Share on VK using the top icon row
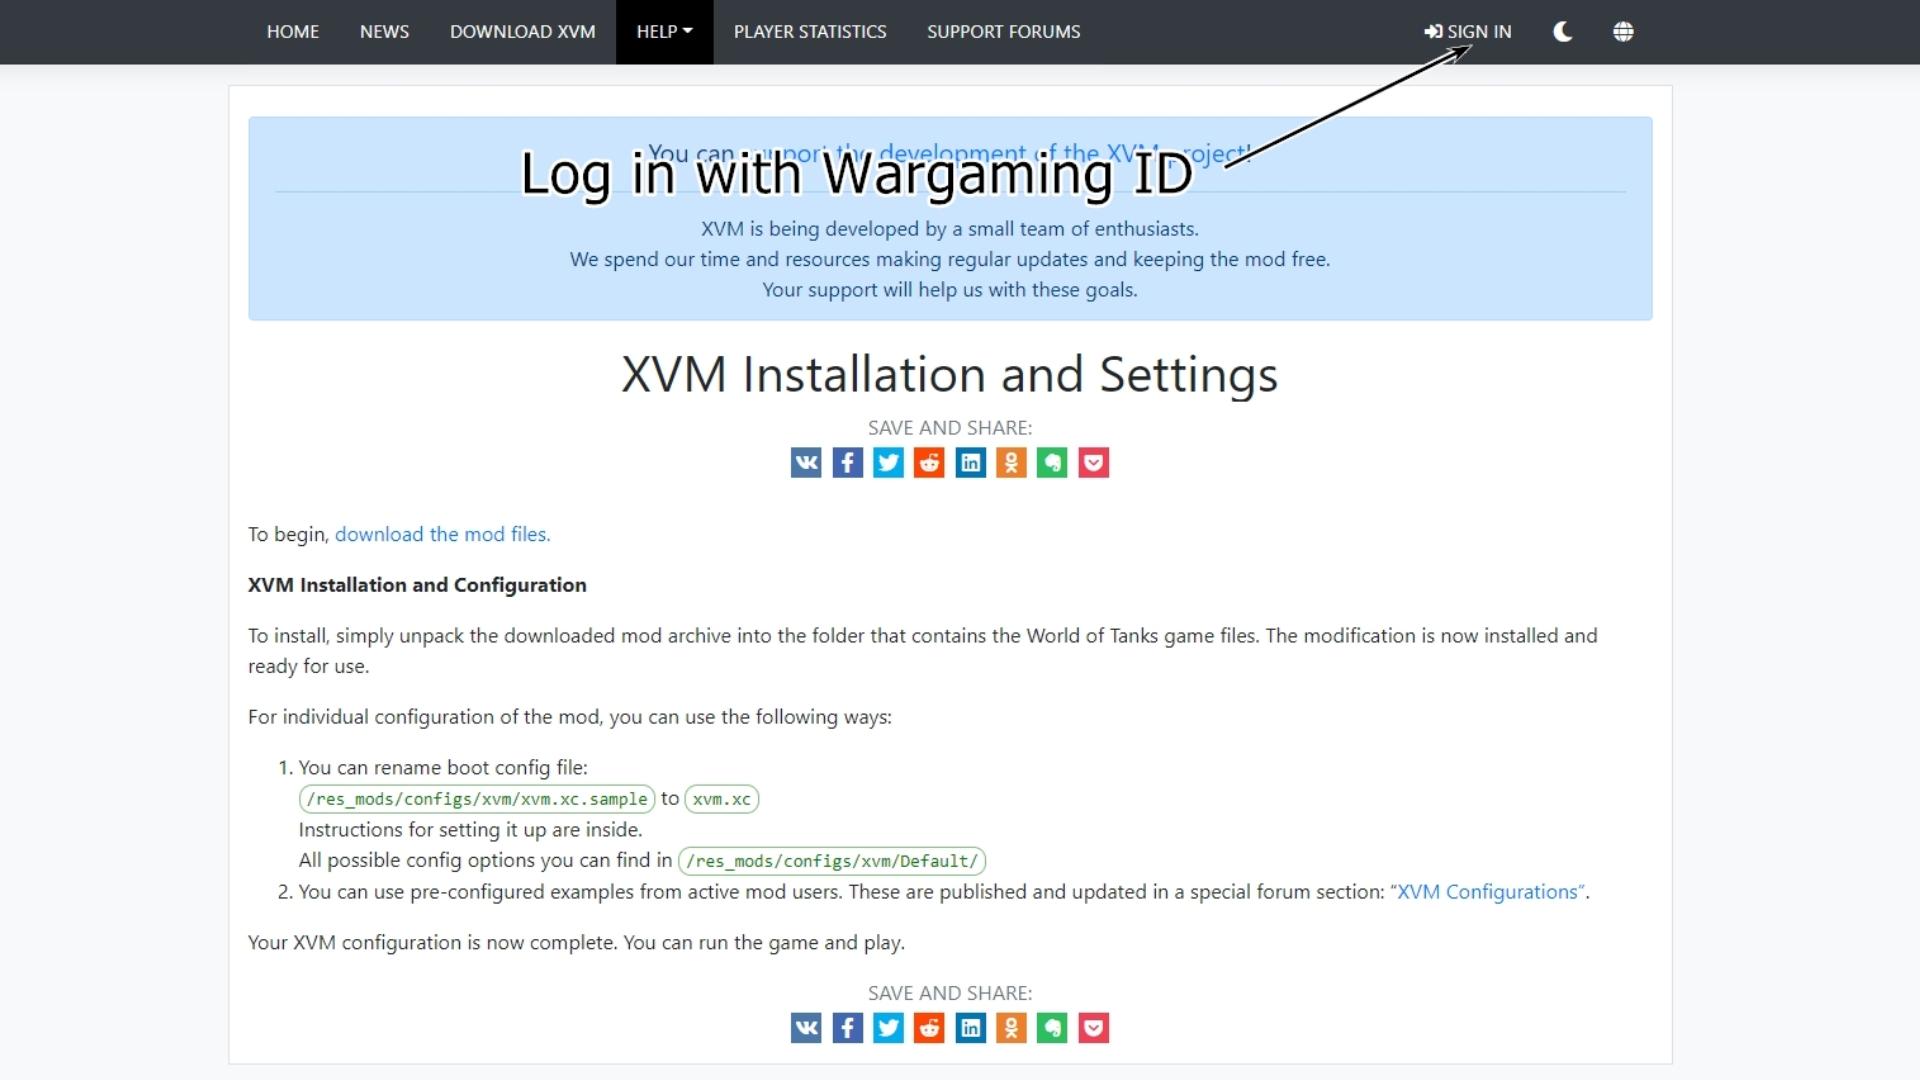This screenshot has width=1920, height=1080. tap(806, 462)
